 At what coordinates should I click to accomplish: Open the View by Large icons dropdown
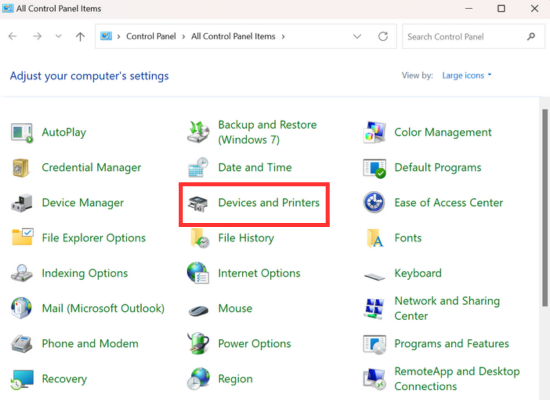coord(467,75)
